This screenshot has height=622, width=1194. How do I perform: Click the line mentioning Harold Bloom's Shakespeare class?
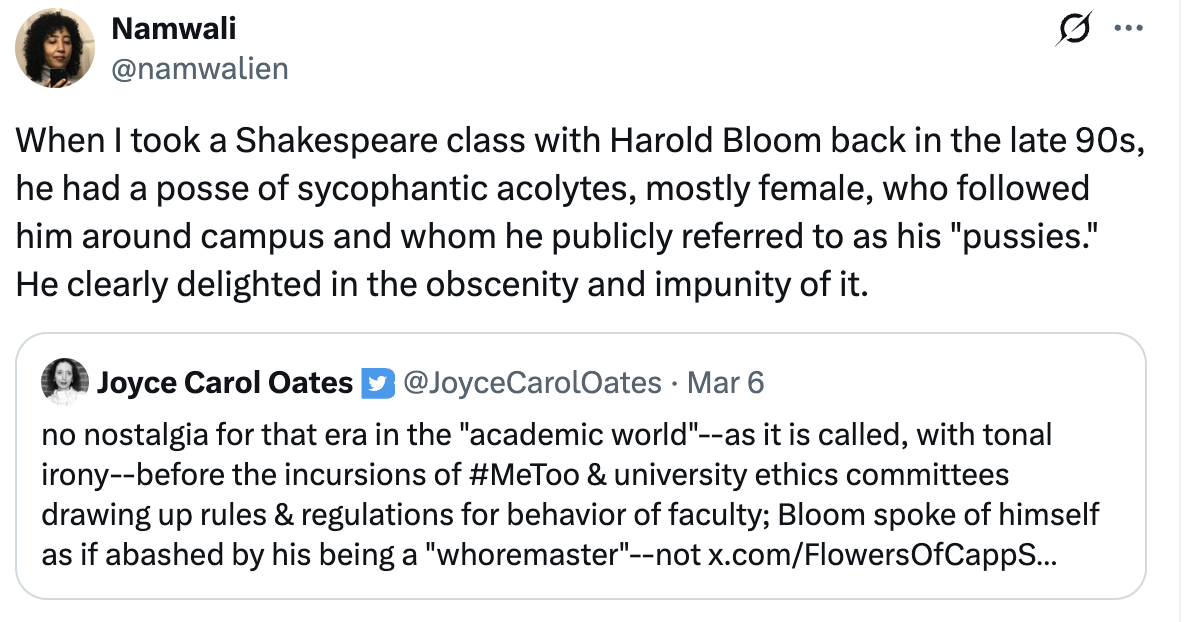click(x=580, y=141)
